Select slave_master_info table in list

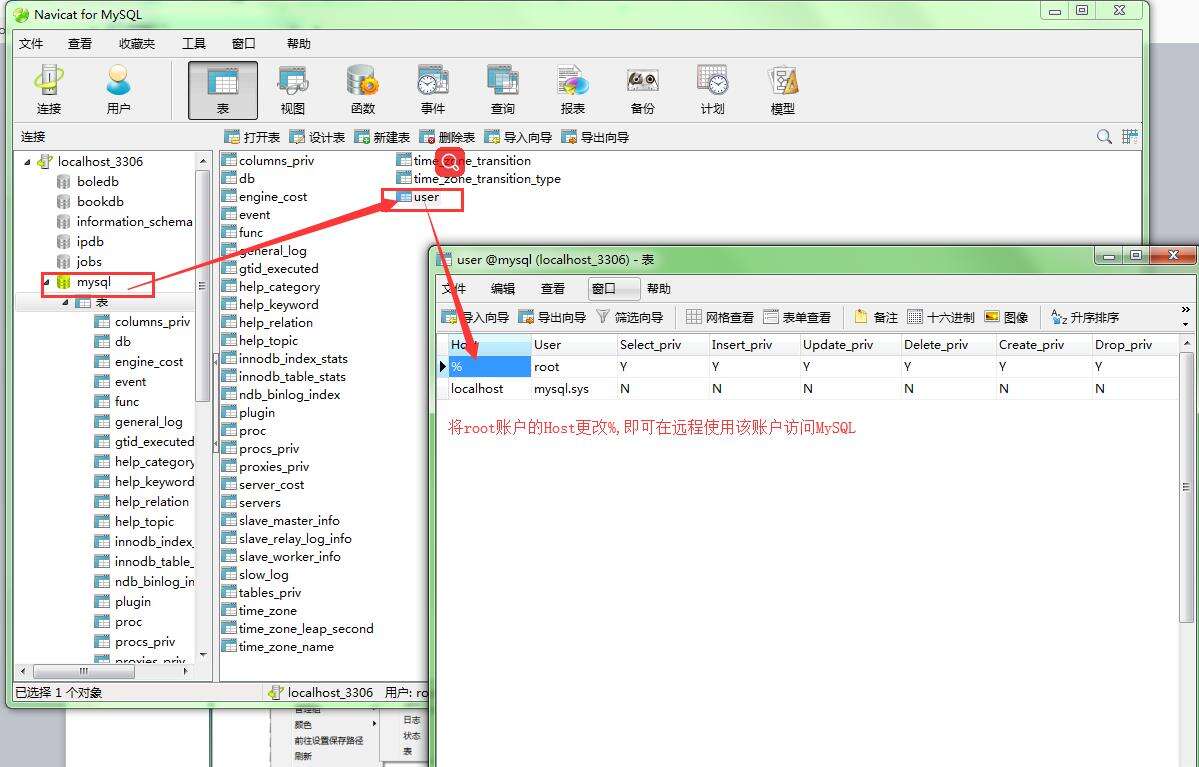[289, 520]
